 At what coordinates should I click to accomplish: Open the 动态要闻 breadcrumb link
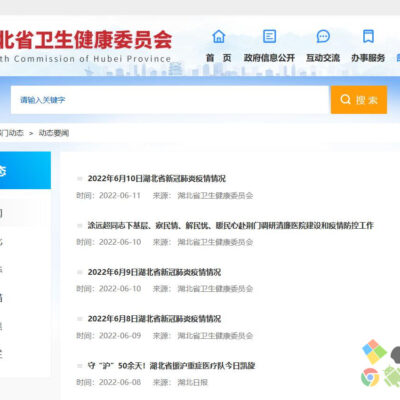[x=54, y=133]
